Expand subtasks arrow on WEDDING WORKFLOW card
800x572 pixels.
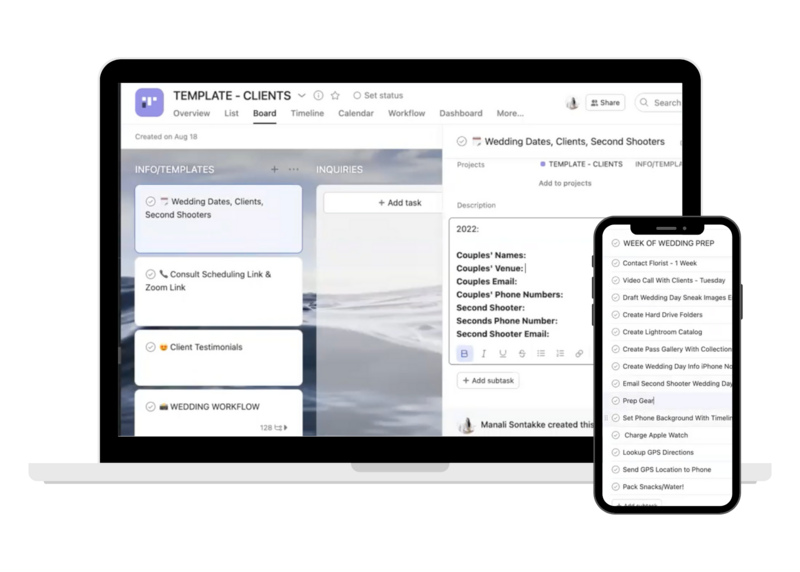286,428
